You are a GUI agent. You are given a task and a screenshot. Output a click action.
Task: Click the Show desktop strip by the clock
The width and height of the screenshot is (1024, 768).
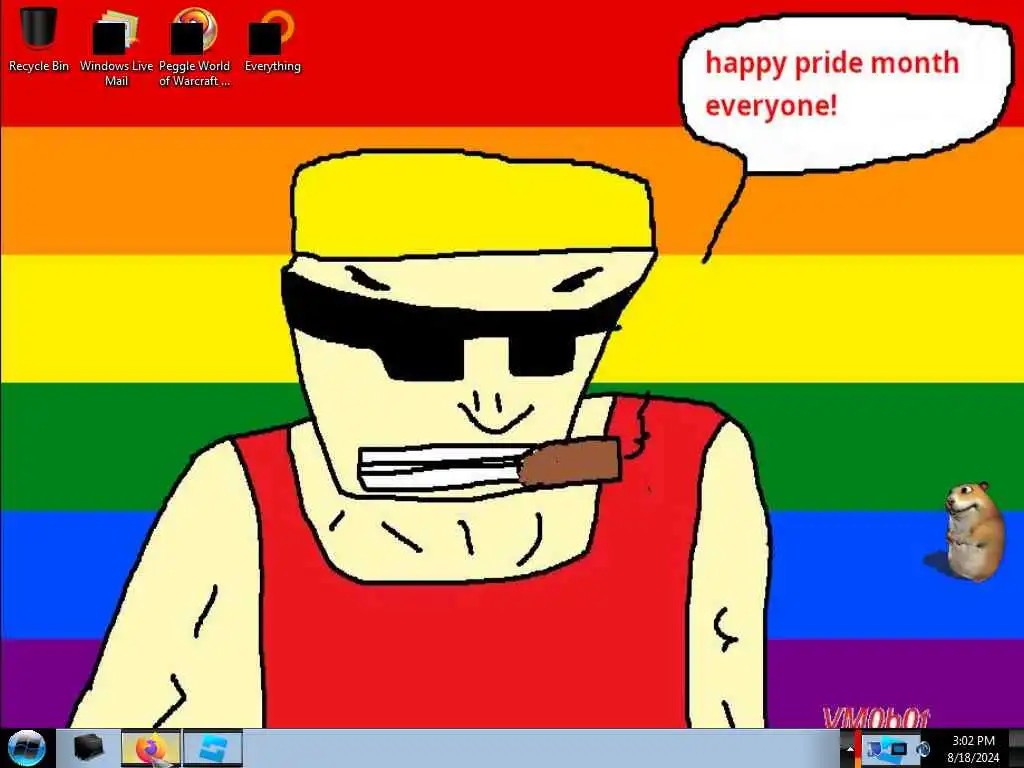click(x=1017, y=748)
